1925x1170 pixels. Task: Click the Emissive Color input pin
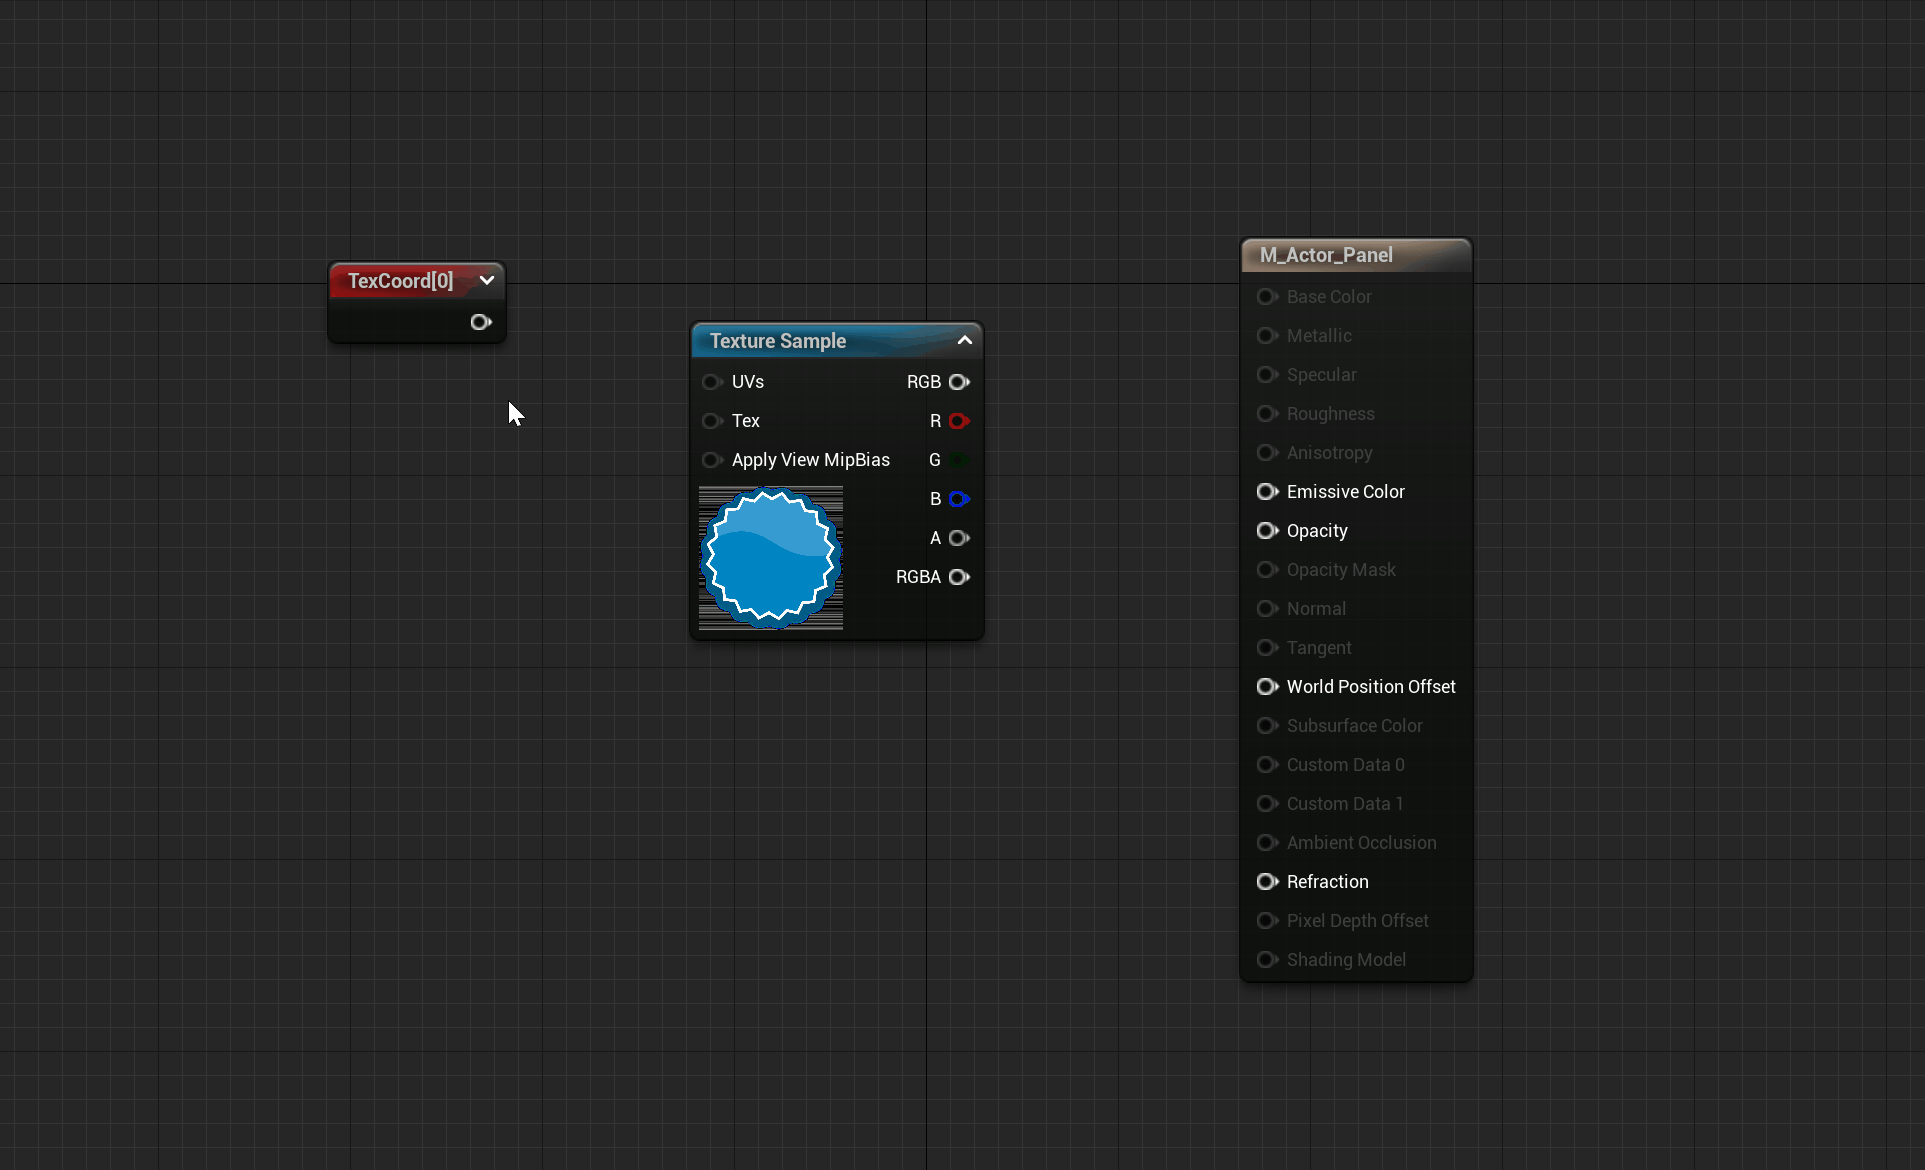coord(1267,492)
